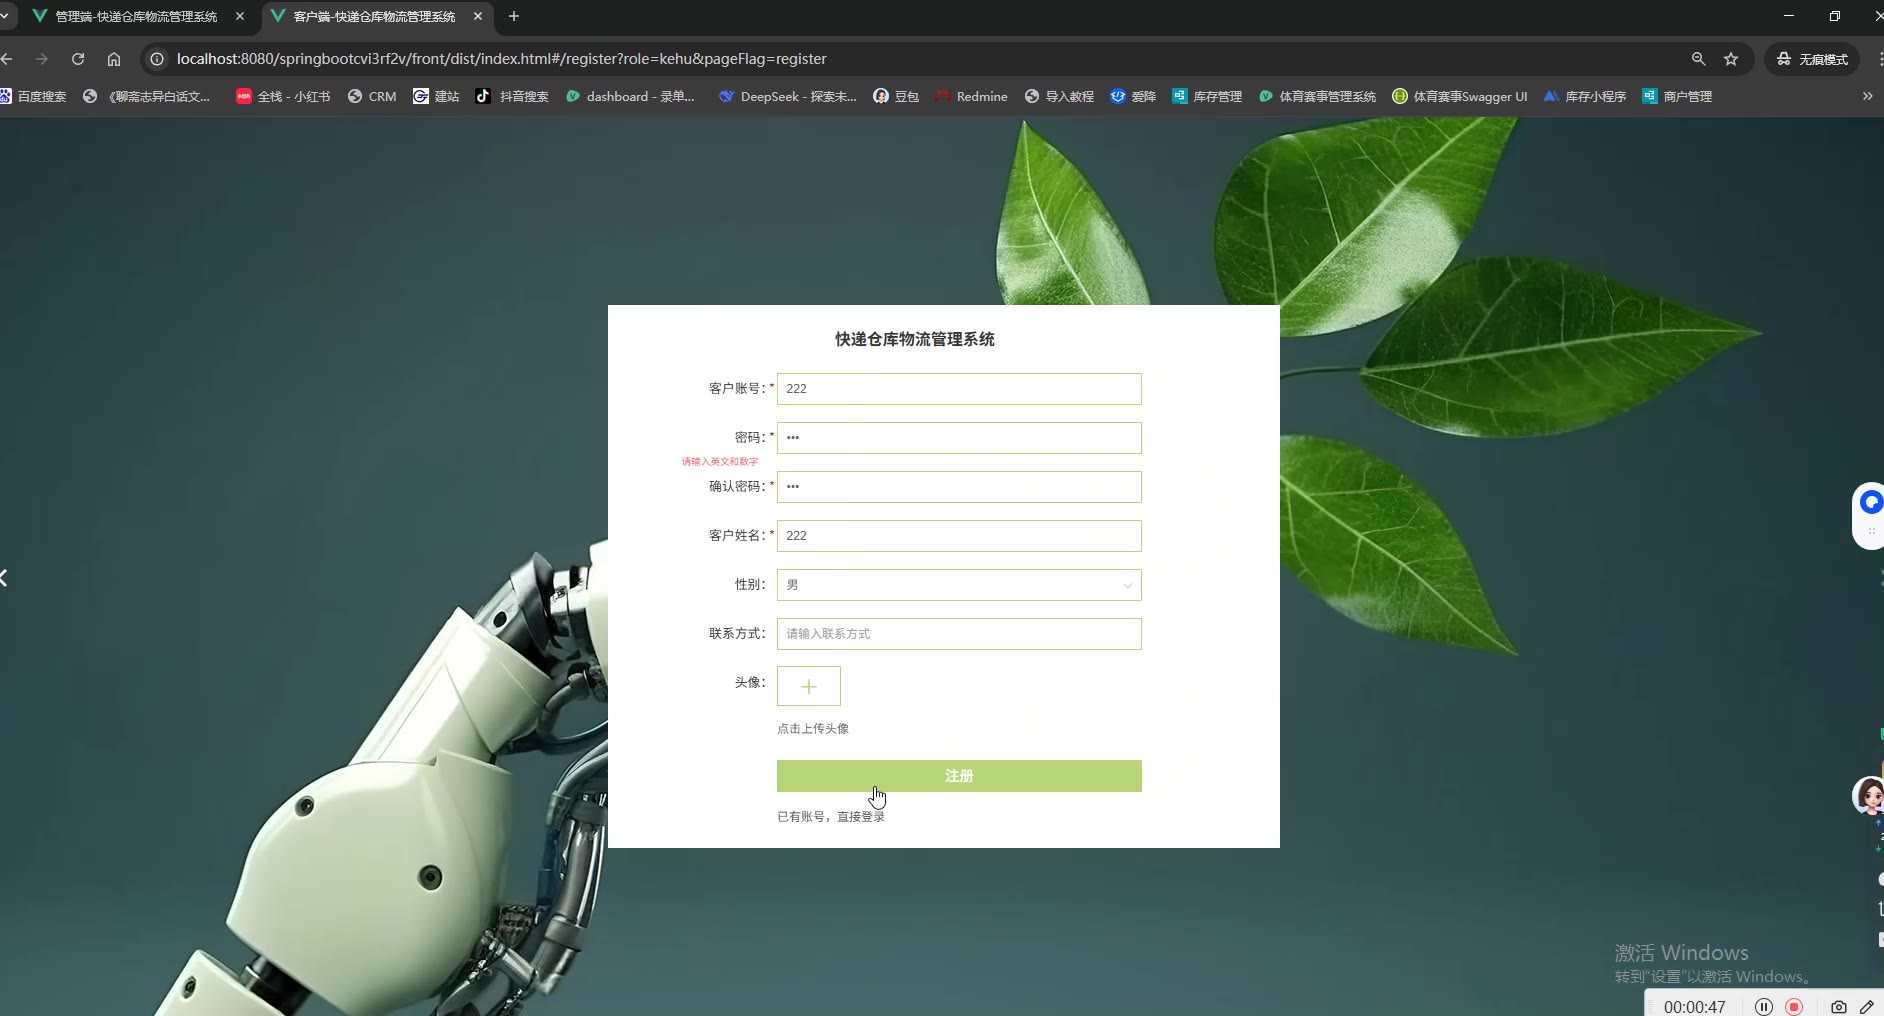Close the 管理端-快递仓库物流管理系统 tab
Image resolution: width=1884 pixels, height=1016 pixels.
point(240,16)
